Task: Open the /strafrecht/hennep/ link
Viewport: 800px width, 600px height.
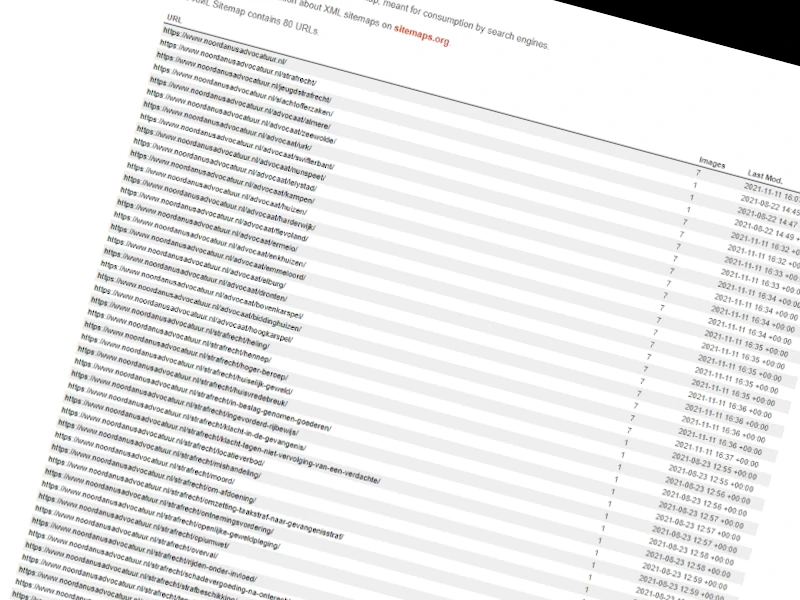Action: point(179,334)
